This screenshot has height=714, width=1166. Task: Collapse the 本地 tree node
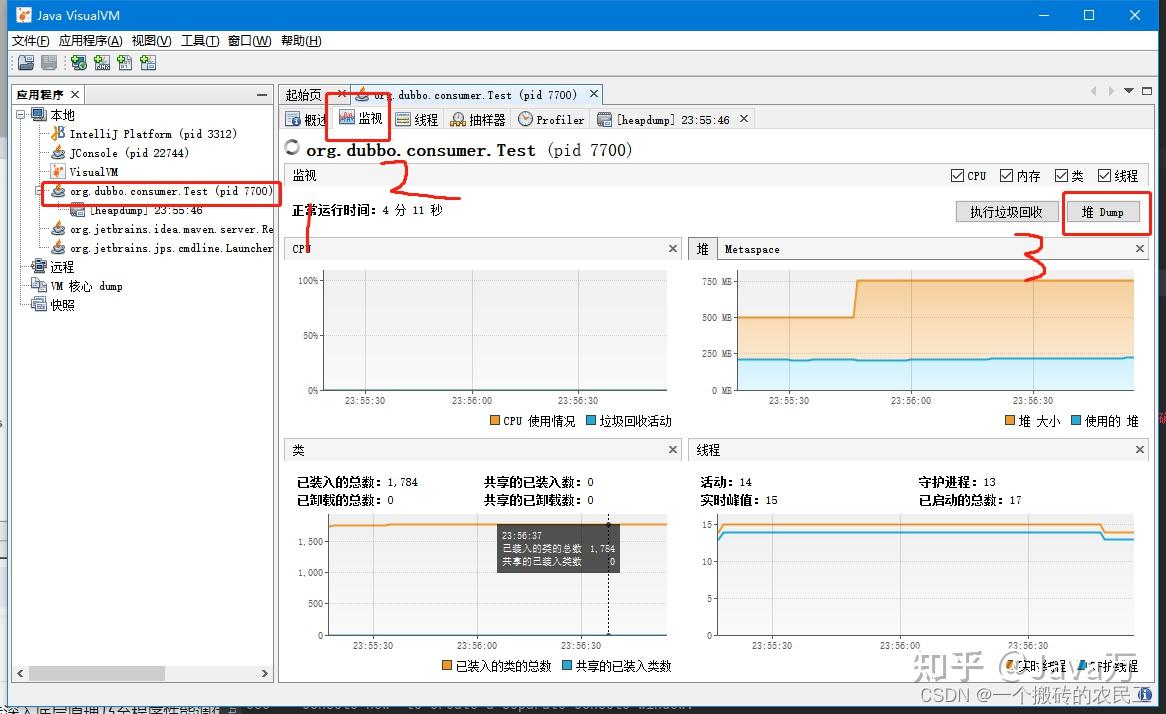pos(20,114)
